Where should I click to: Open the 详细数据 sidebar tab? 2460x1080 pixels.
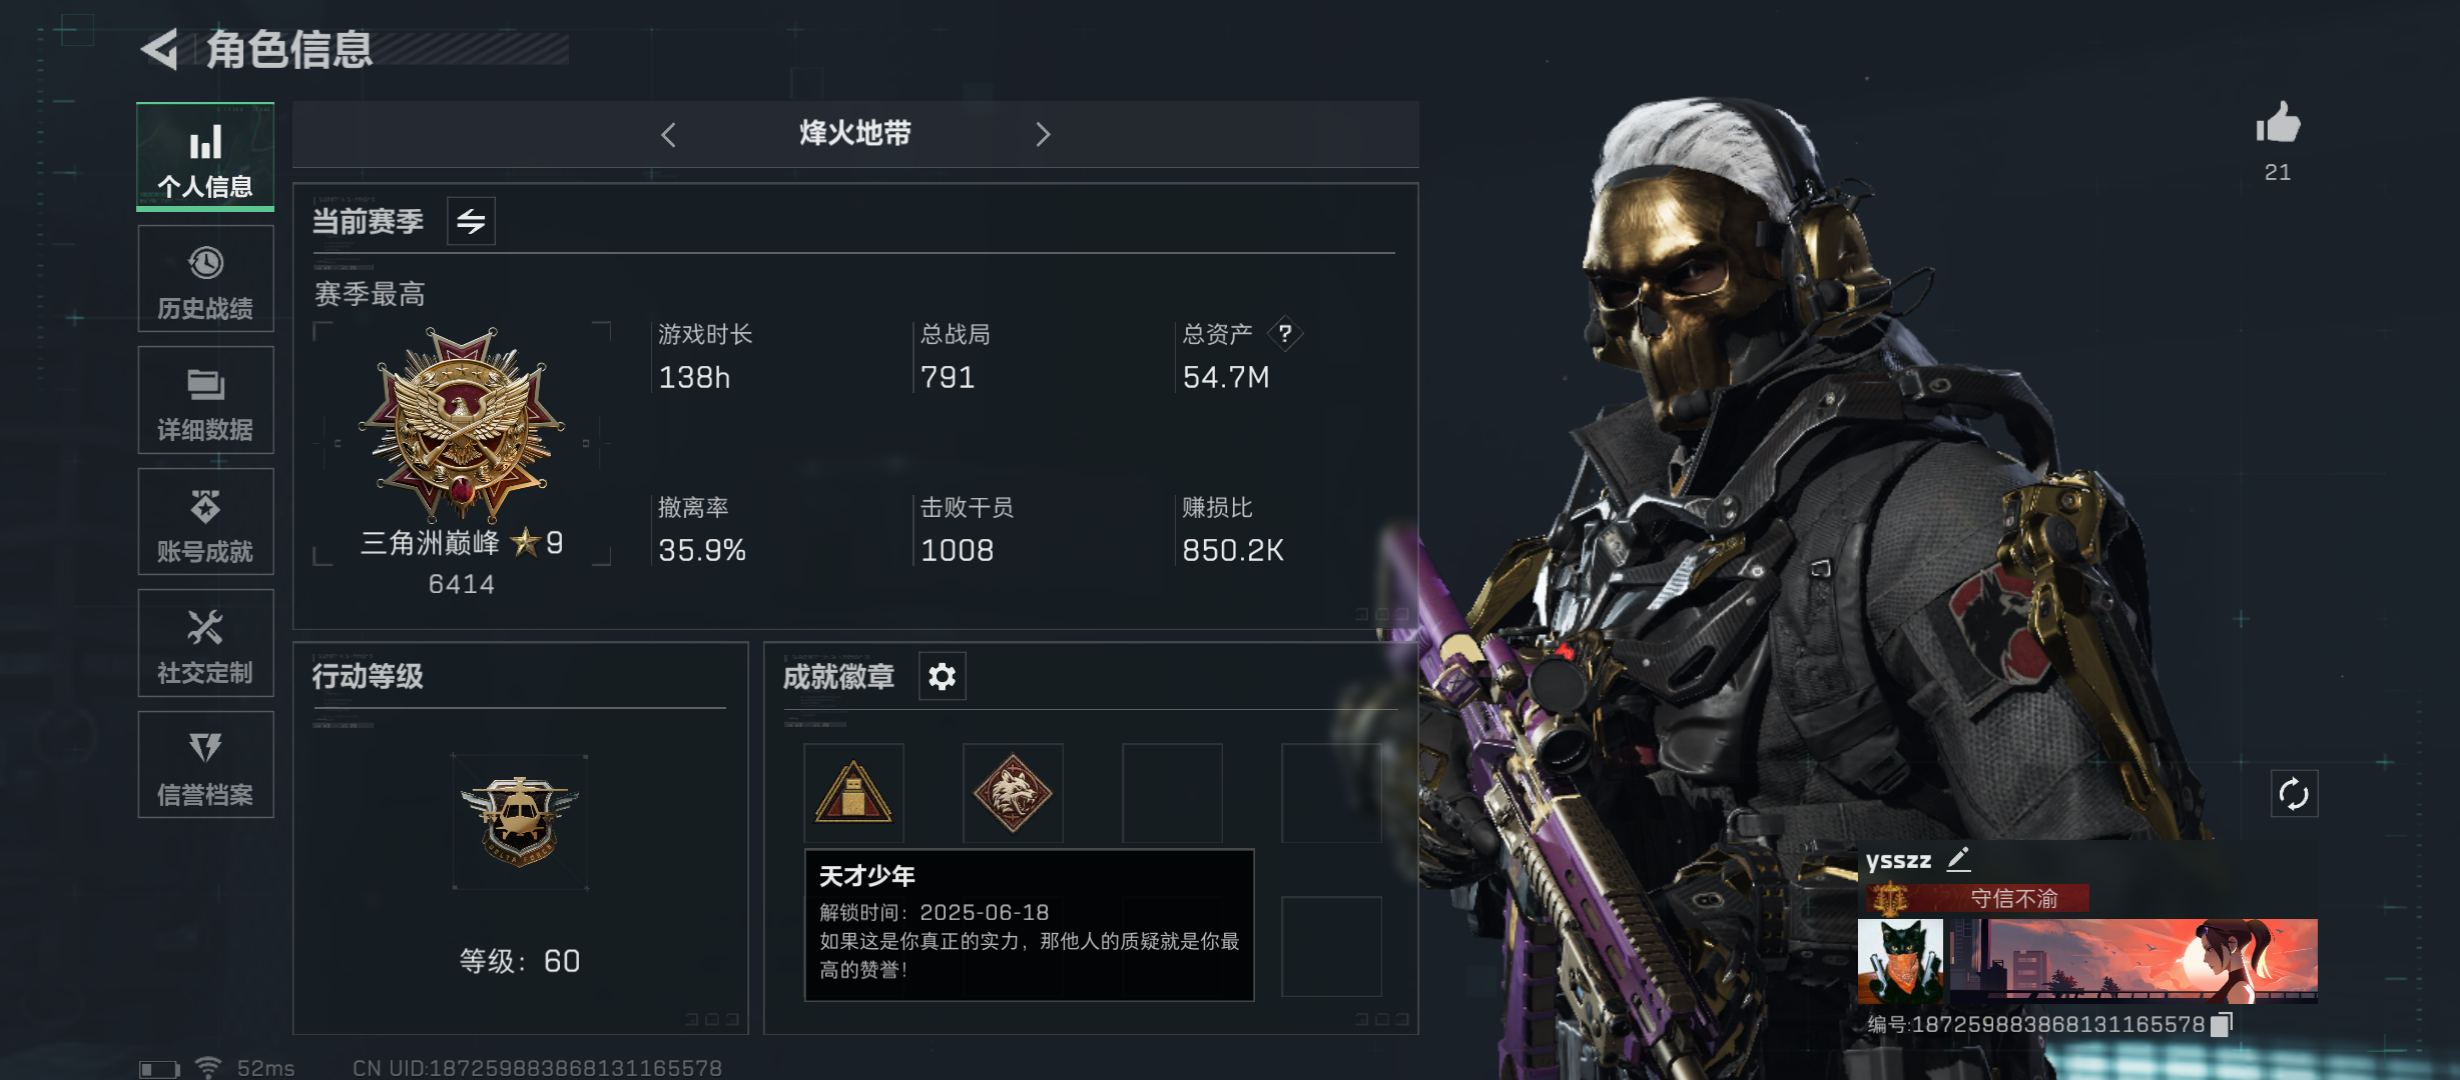(205, 401)
